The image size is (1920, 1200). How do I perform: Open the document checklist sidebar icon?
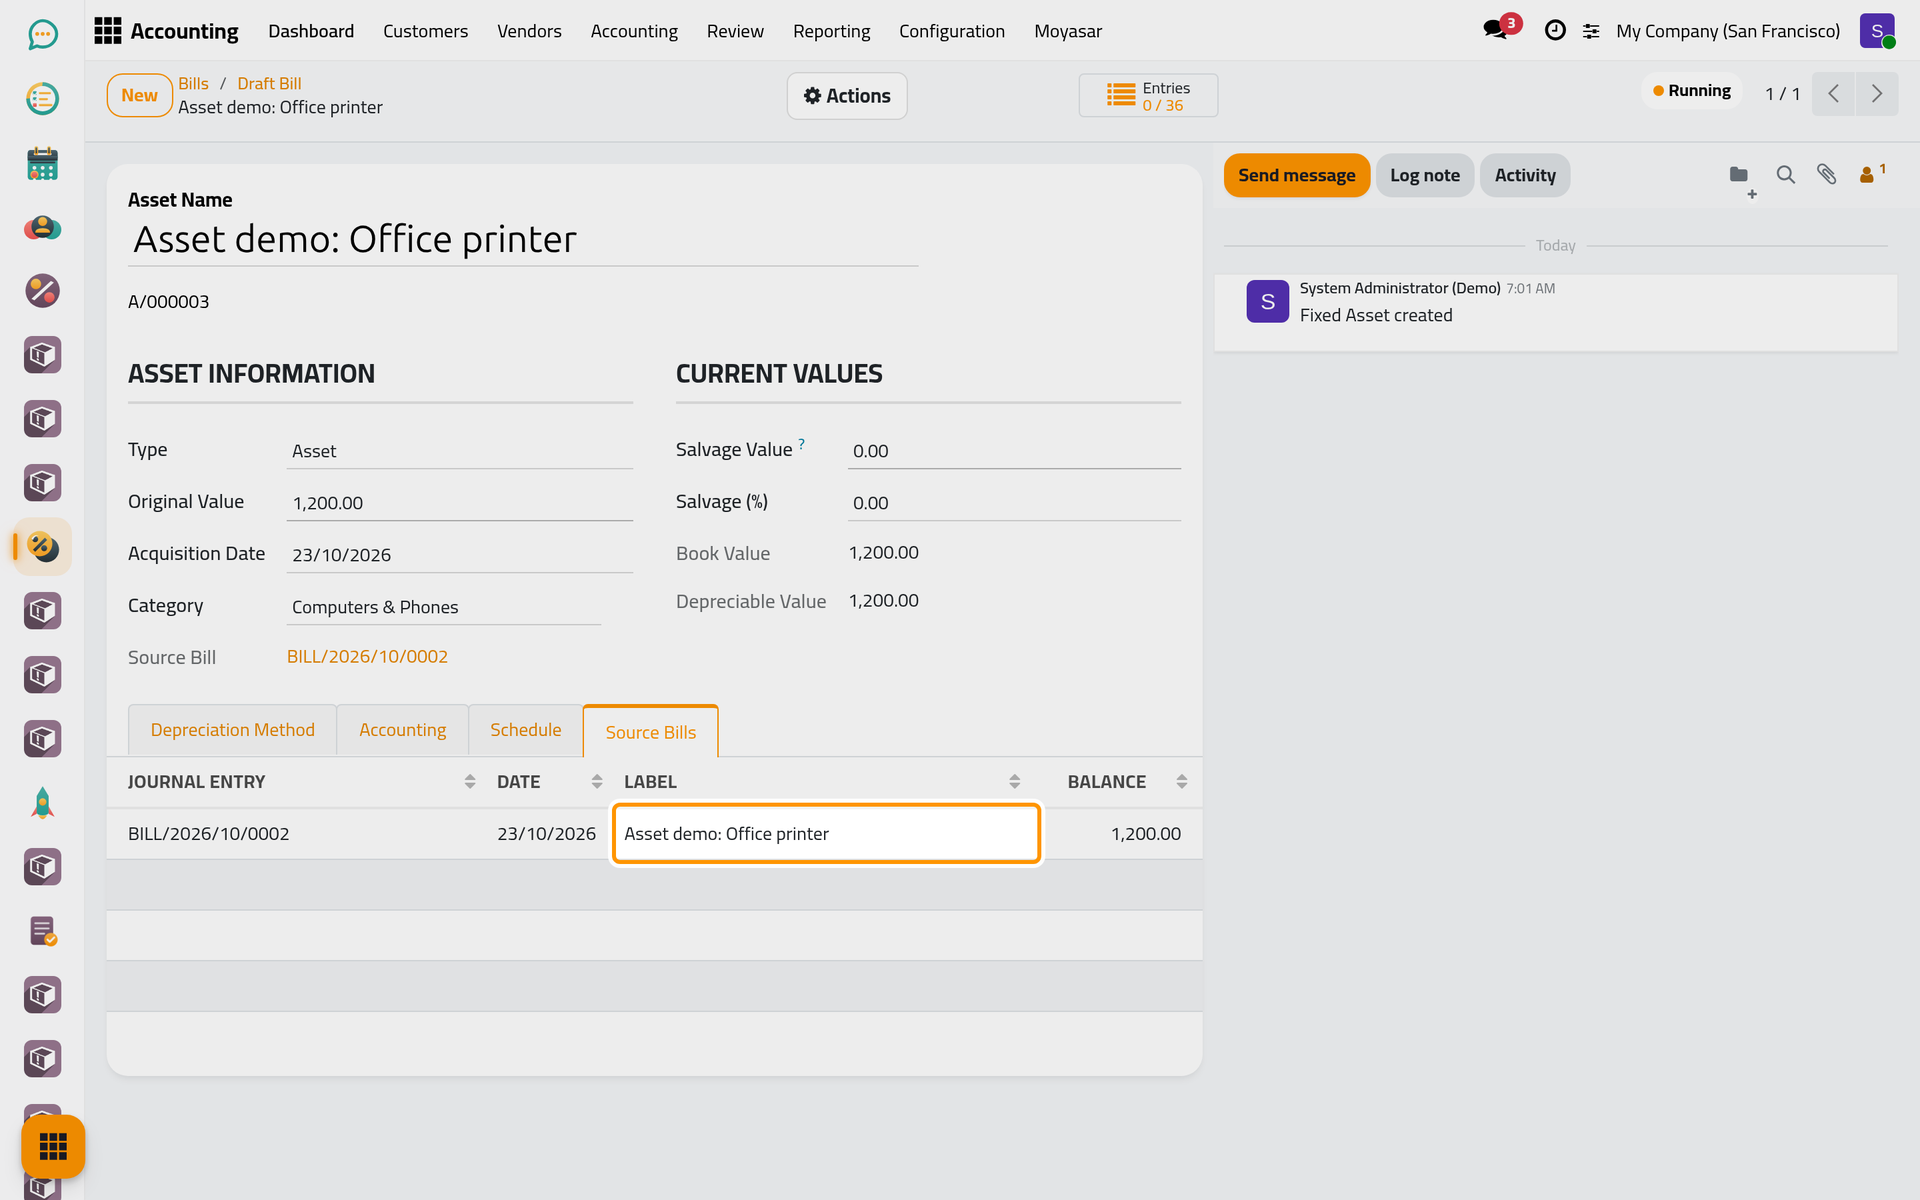point(42,931)
